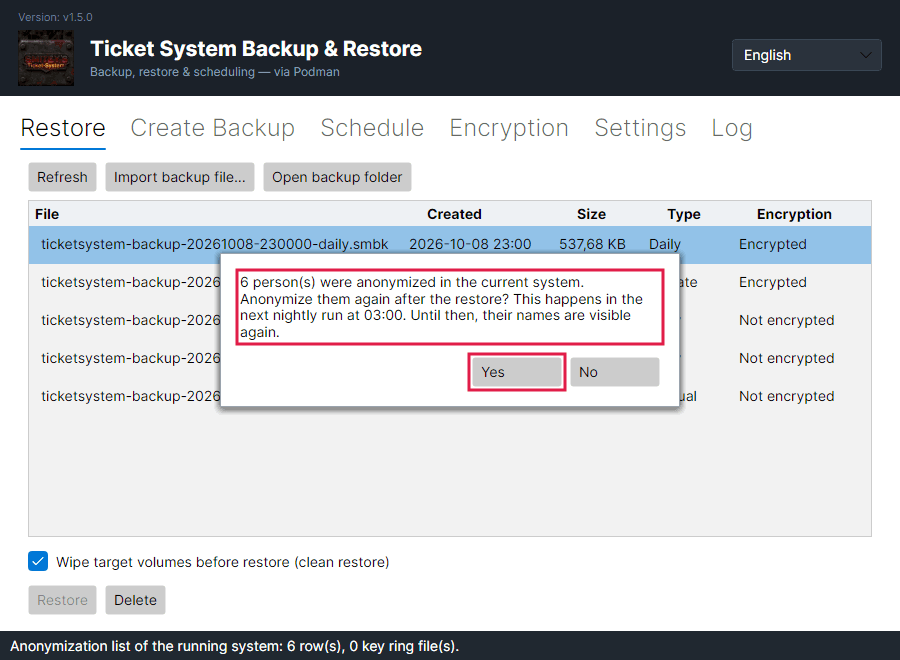
Task: Click the disabled Restore button
Action: point(63,600)
